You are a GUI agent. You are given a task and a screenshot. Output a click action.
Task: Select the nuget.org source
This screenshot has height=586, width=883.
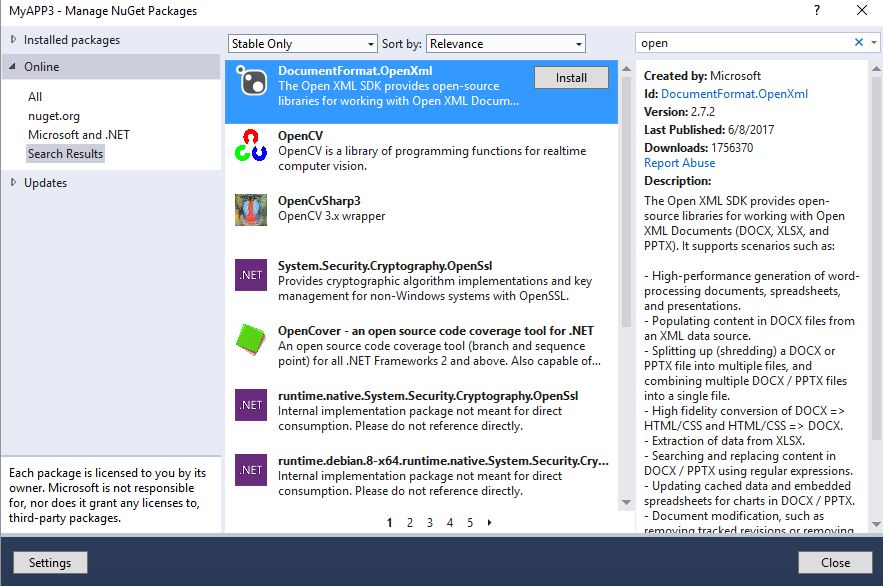point(54,115)
